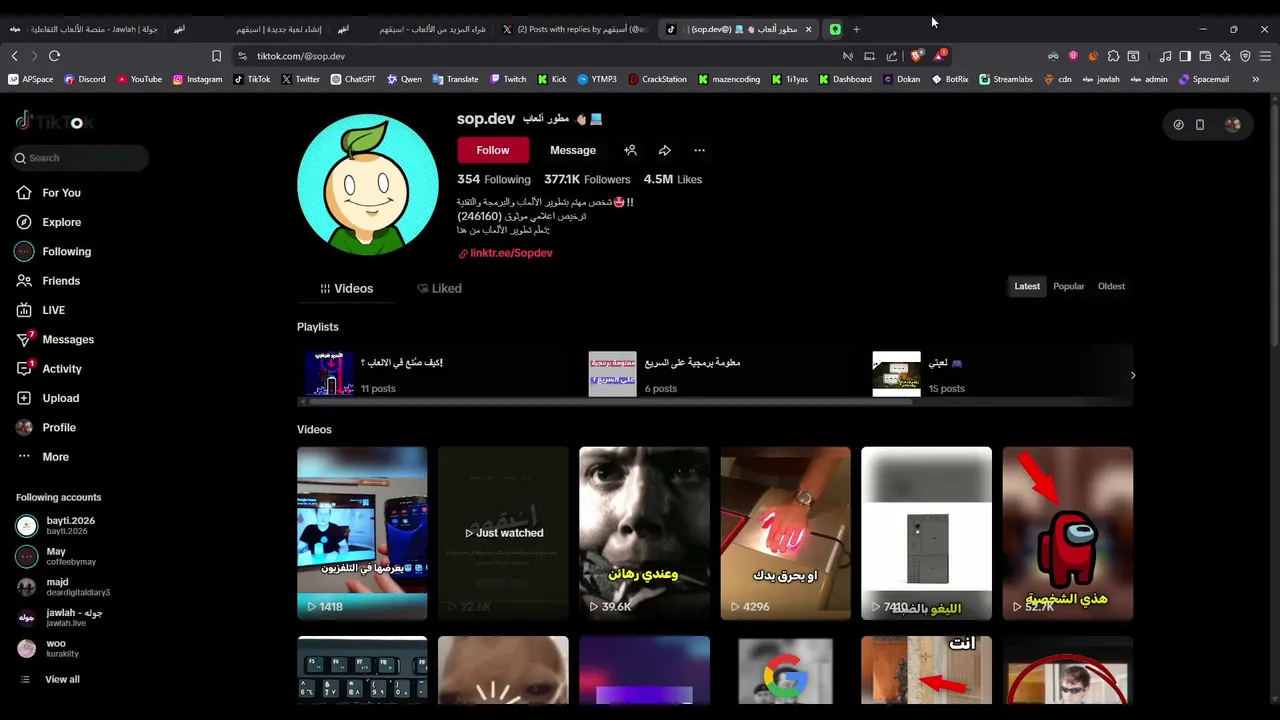
Task: Open the Leo AI sparkle icon
Action: (1225, 56)
